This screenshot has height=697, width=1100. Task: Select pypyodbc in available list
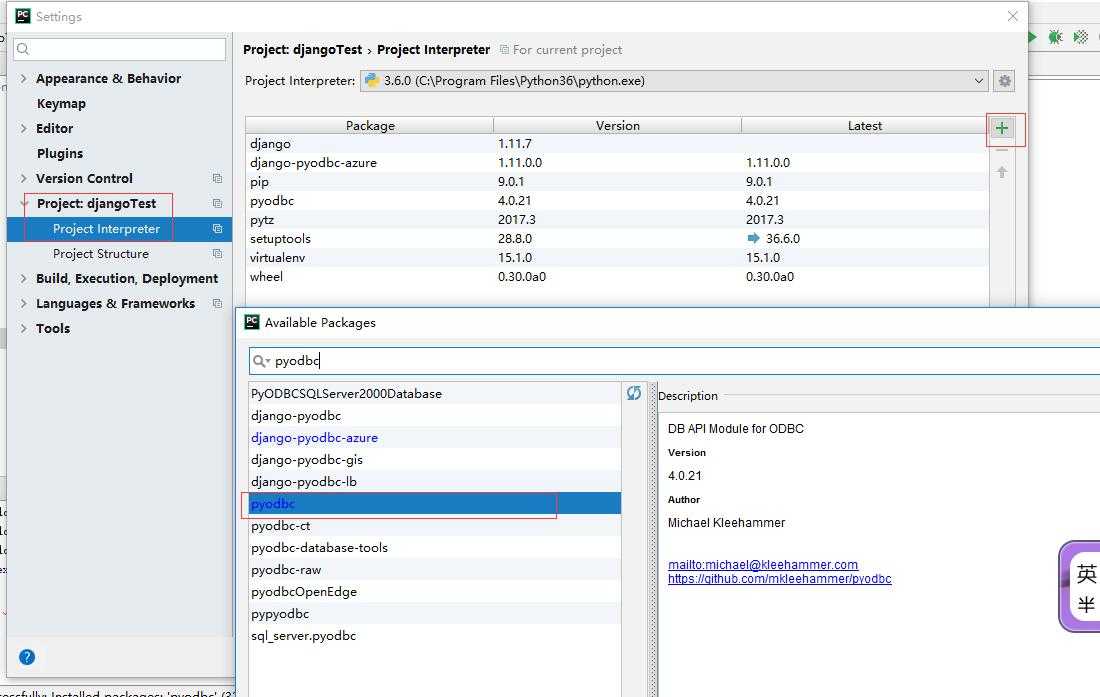(x=435, y=614)
